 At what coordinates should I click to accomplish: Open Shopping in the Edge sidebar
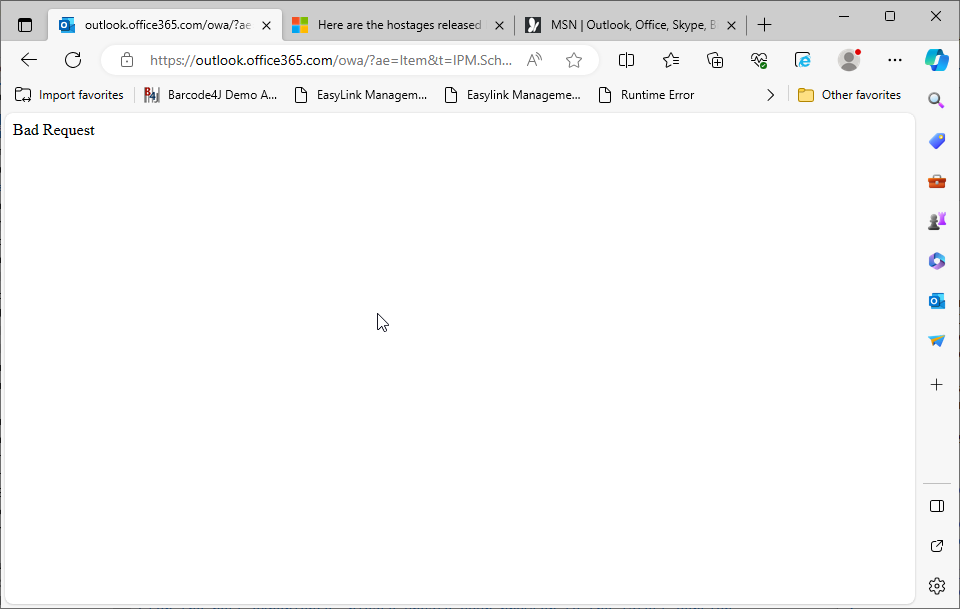(936, 140)
